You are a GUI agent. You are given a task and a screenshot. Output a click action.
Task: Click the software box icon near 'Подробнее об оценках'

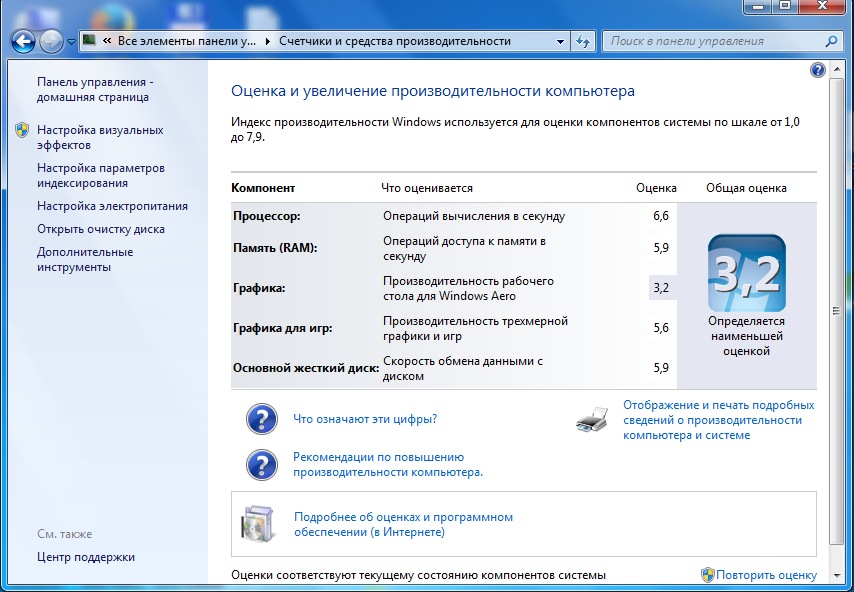(256, 524)
